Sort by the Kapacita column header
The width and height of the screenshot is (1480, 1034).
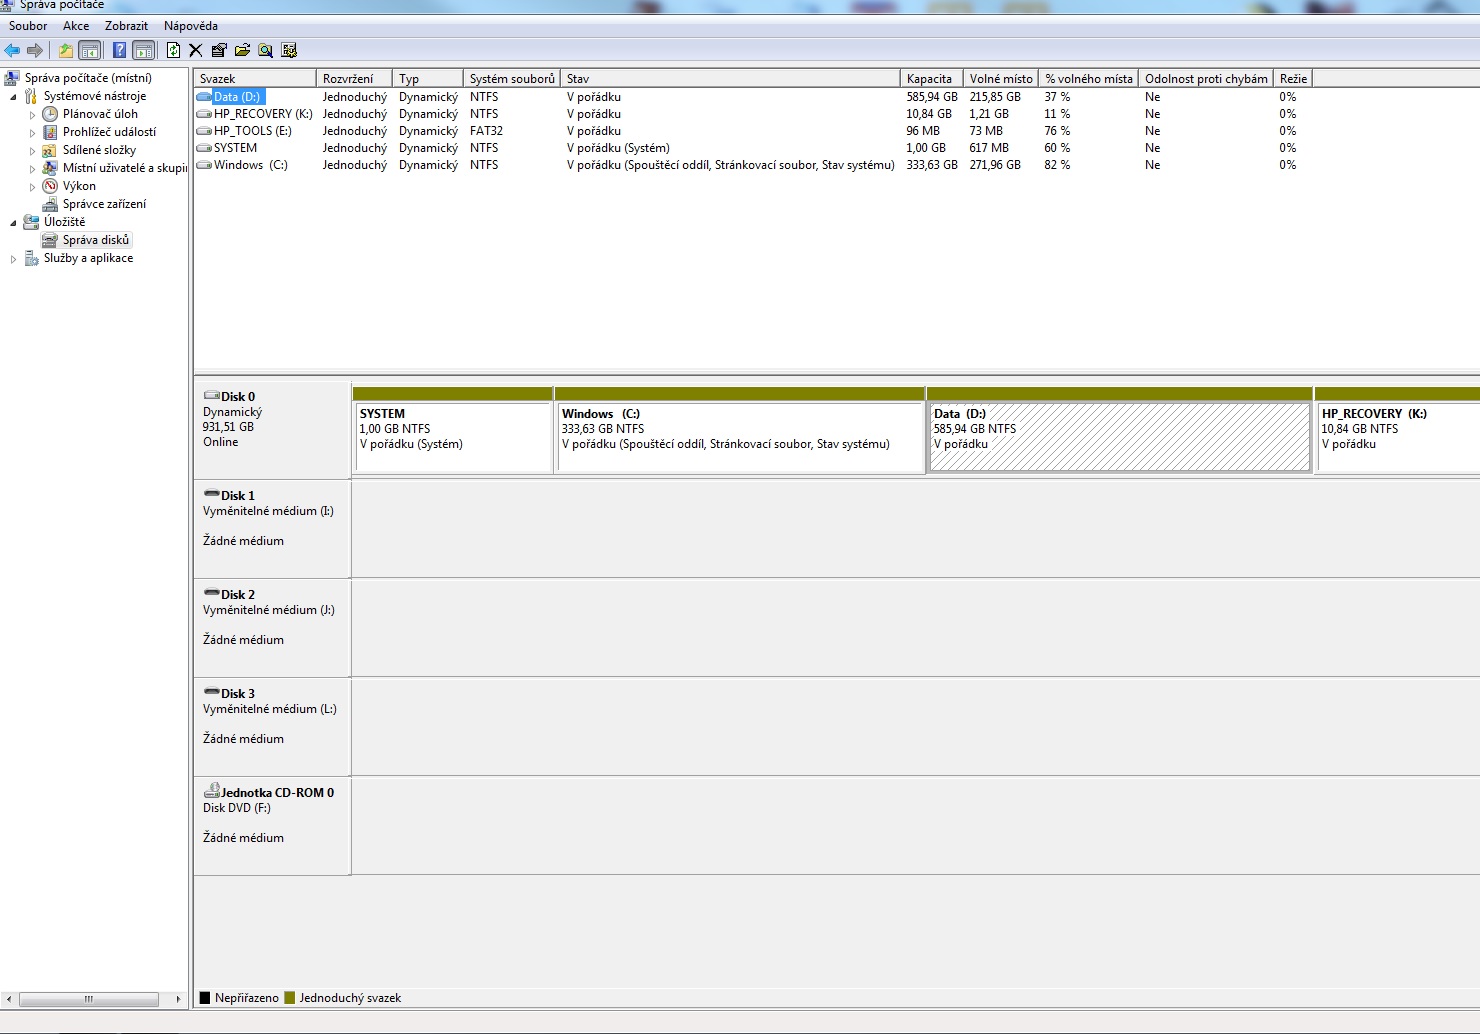pyautogui.click(x=930, y=79)
